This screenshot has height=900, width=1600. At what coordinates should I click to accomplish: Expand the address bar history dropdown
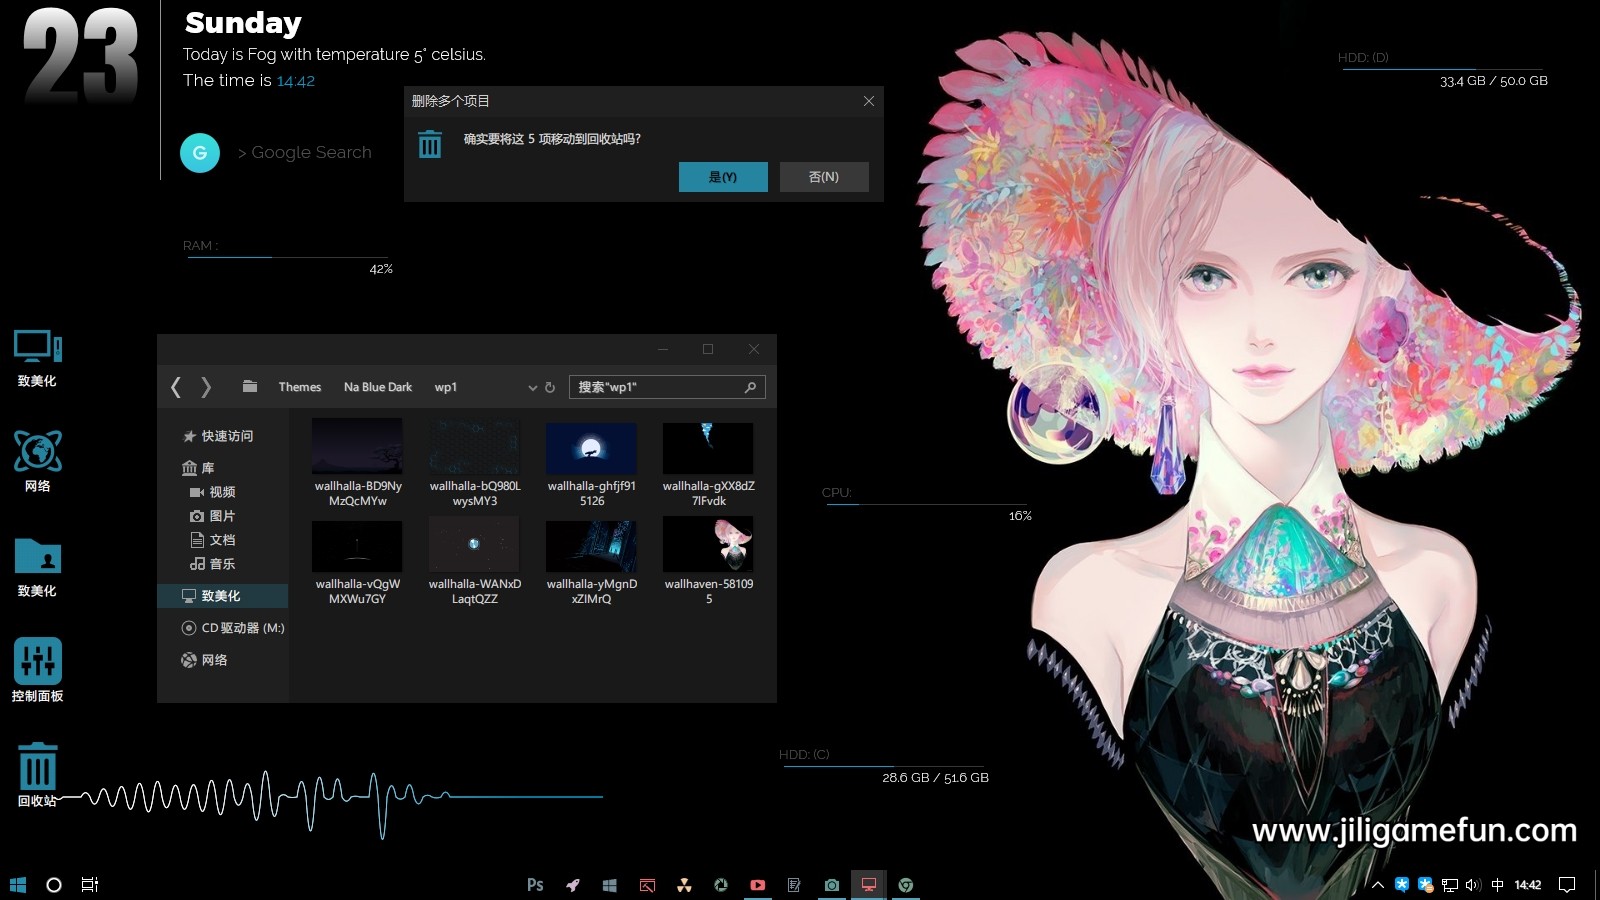click(533, 388)
